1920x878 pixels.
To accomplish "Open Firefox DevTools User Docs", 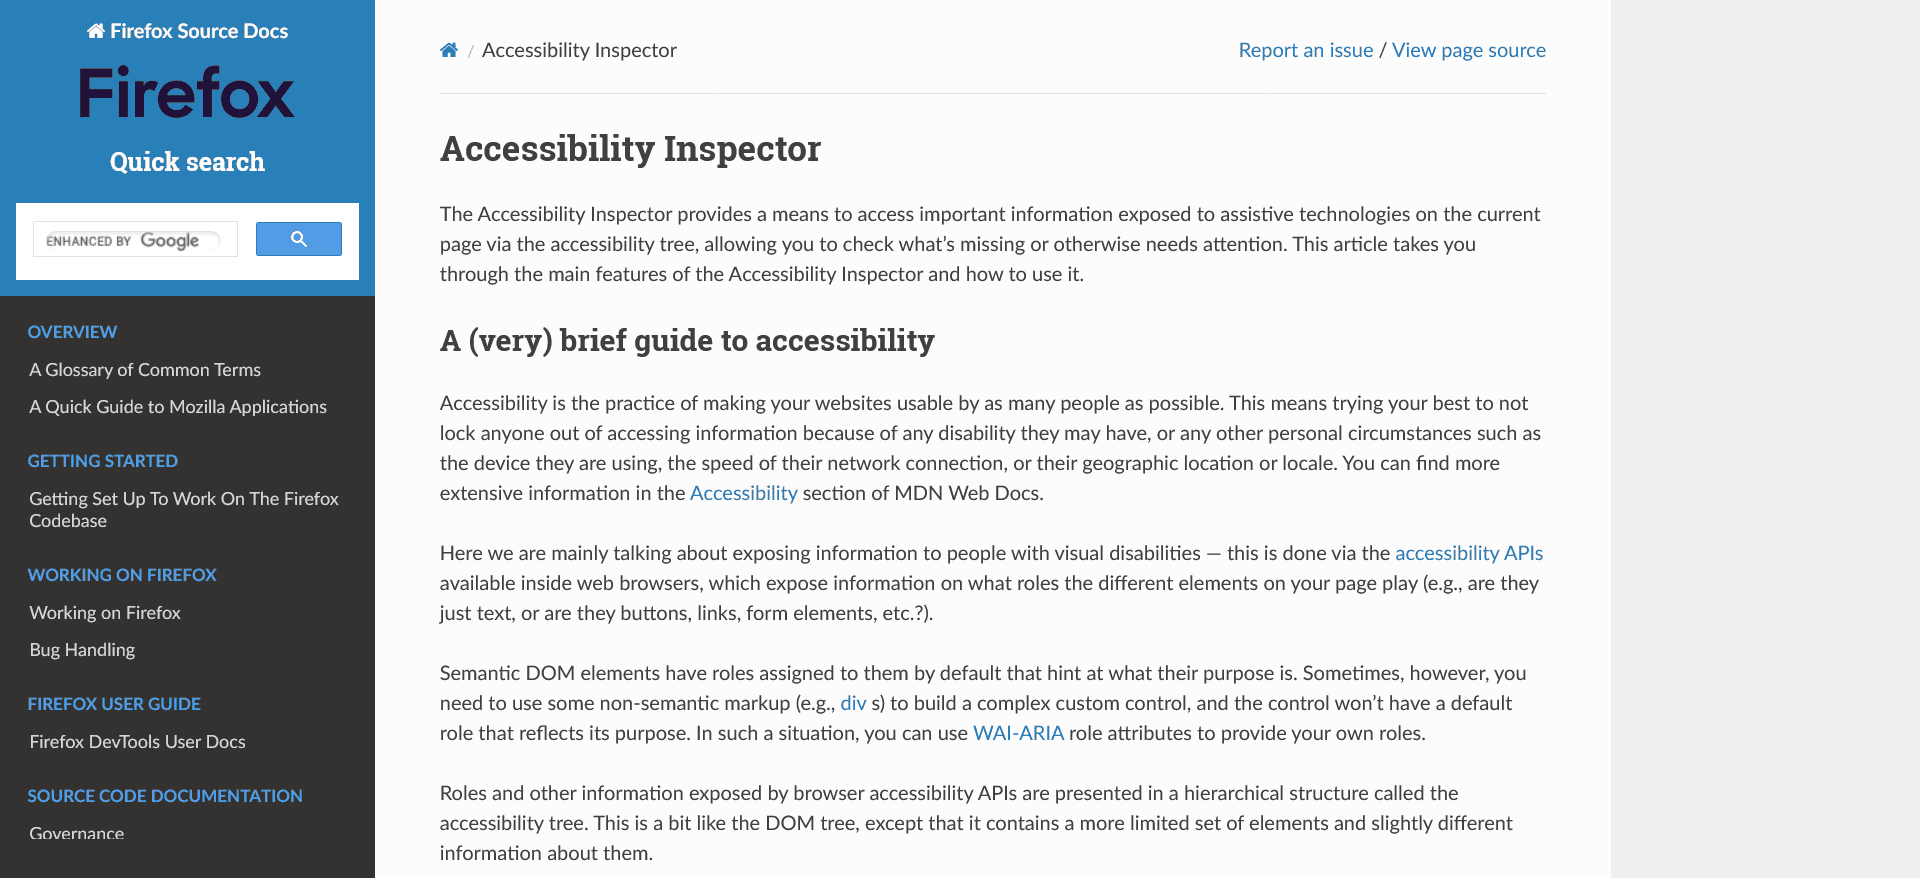I will point(137,741).
